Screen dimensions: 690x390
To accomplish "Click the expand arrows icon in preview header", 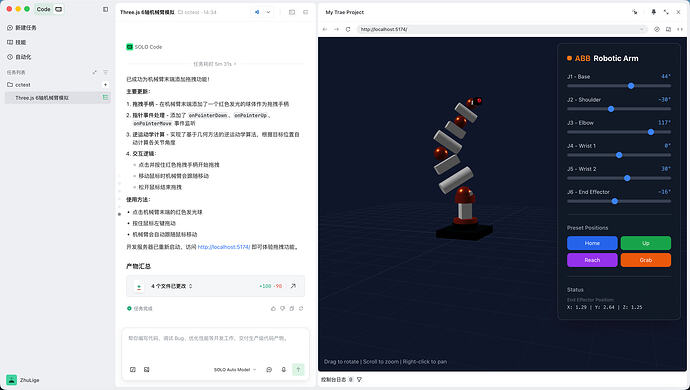I will [x=666, y=12].
